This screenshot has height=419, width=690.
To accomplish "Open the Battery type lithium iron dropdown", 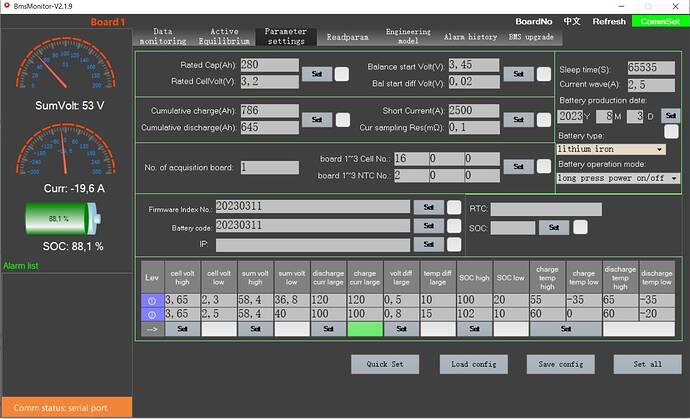I will (611, 149).
